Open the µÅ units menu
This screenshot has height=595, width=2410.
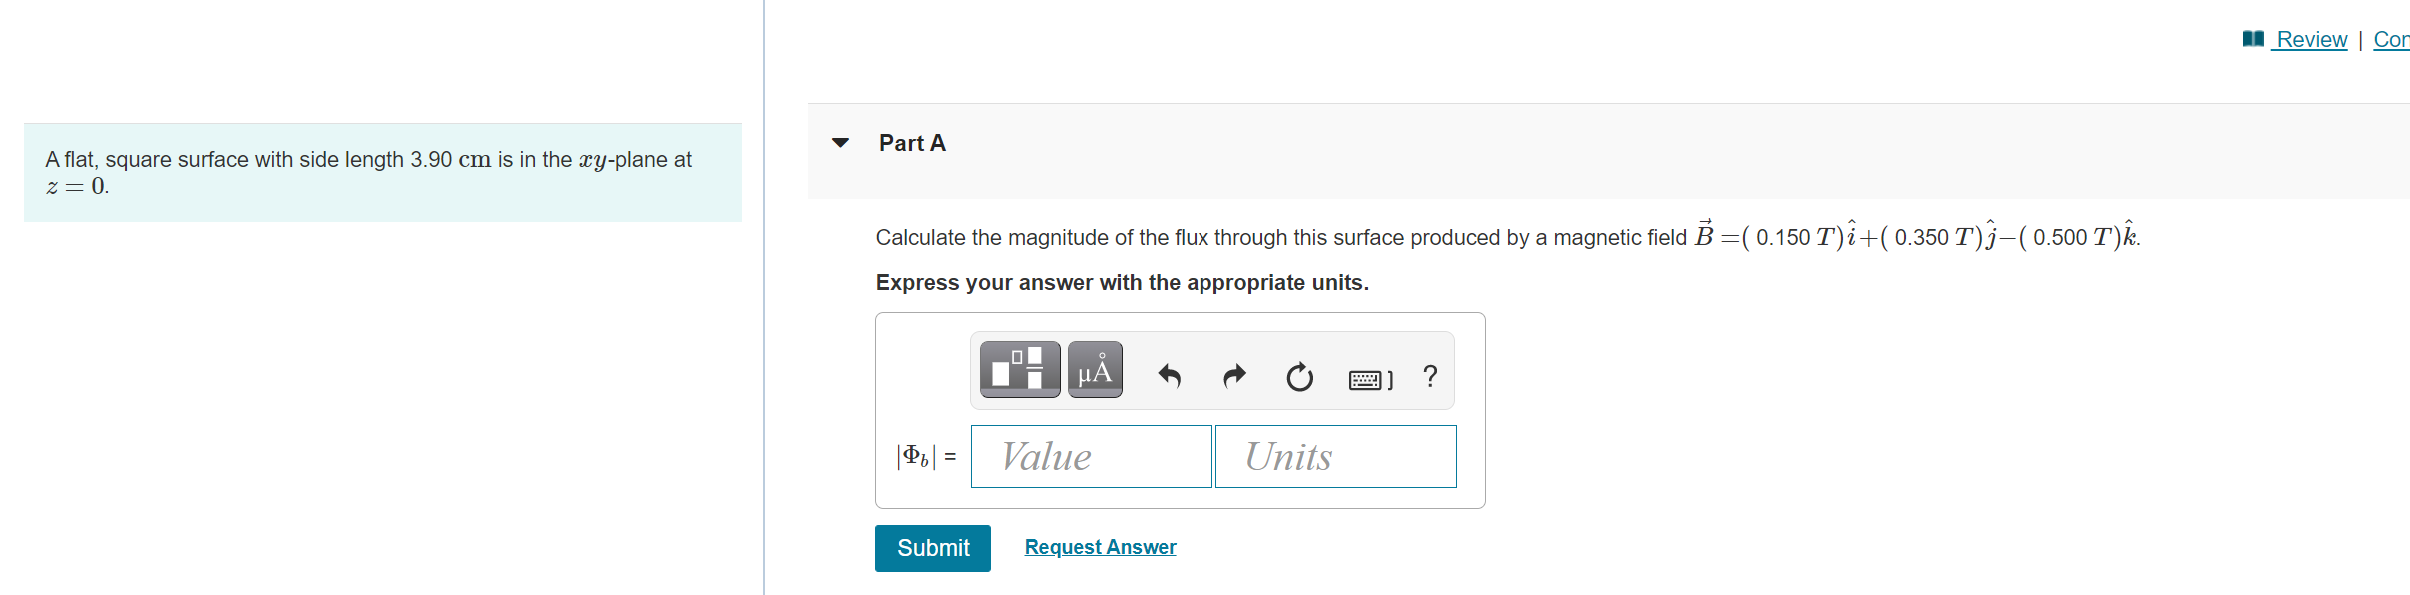pos(1094,369)
